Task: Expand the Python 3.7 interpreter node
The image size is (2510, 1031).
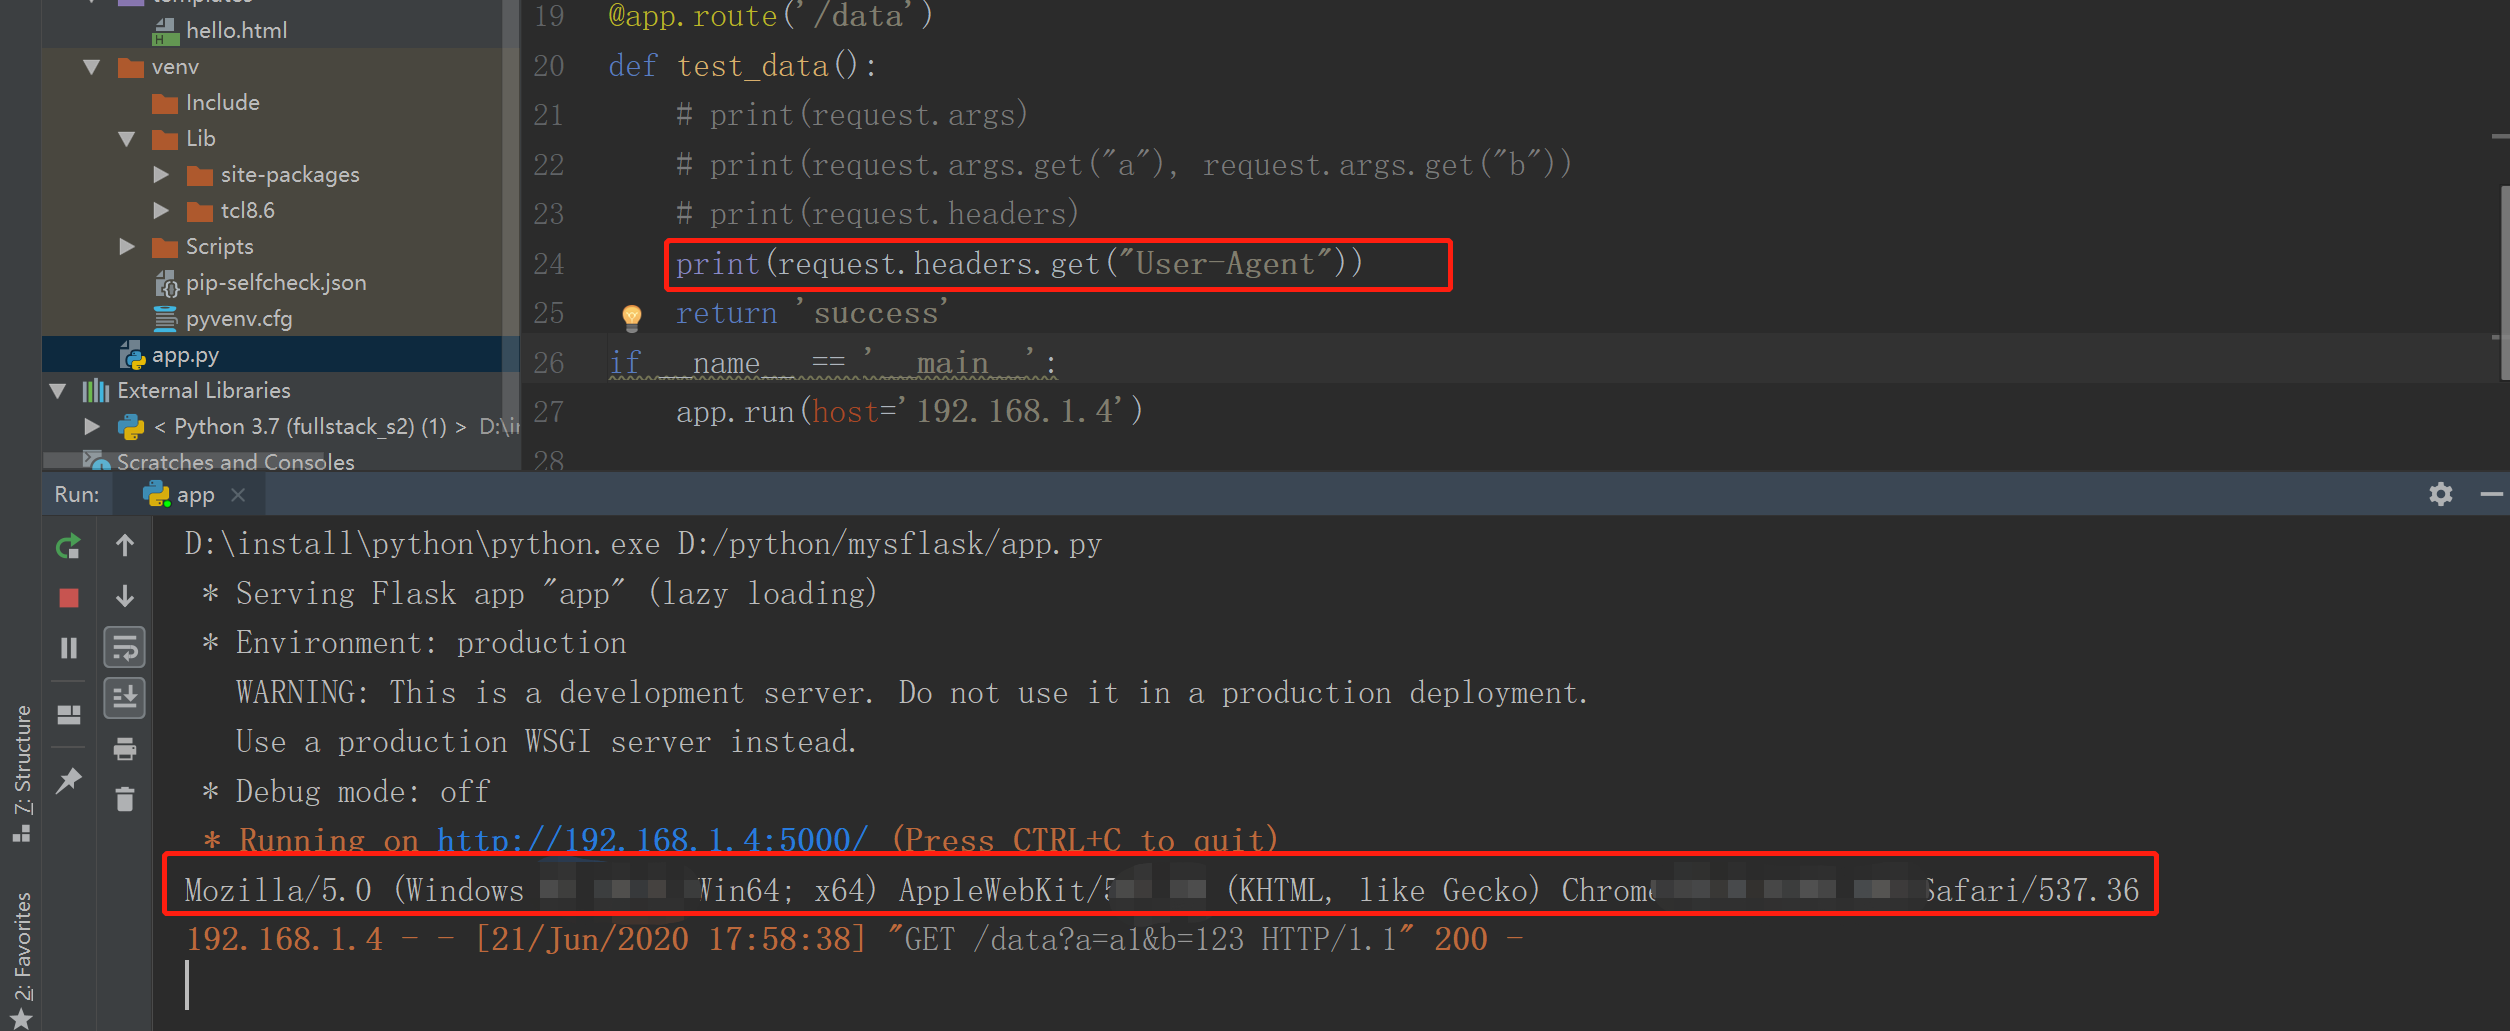Action: pyautogui.click(x=92, y=427)
